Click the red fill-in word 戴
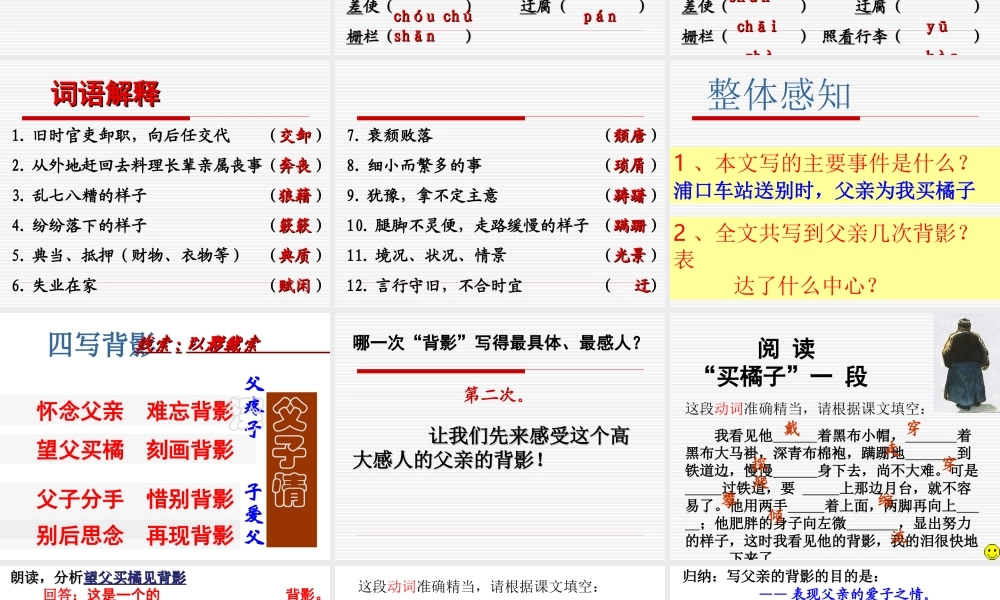 [x=791, y=428]
